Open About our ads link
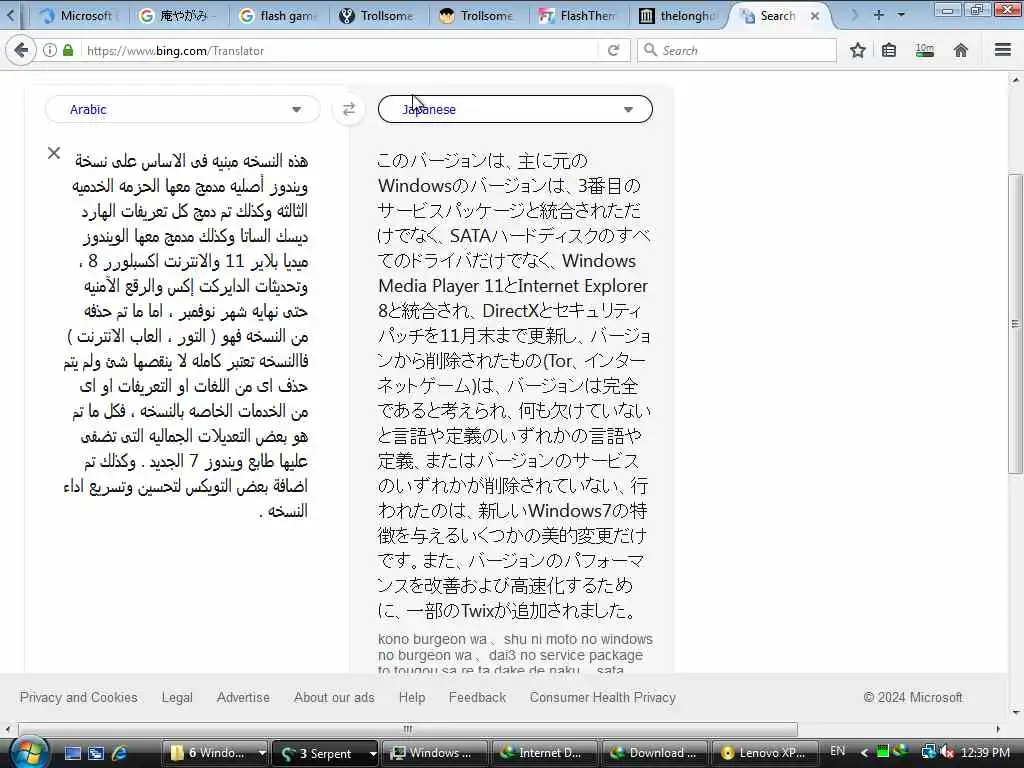Viewport: 1024px width, 768px height. [x=334, y=697]
